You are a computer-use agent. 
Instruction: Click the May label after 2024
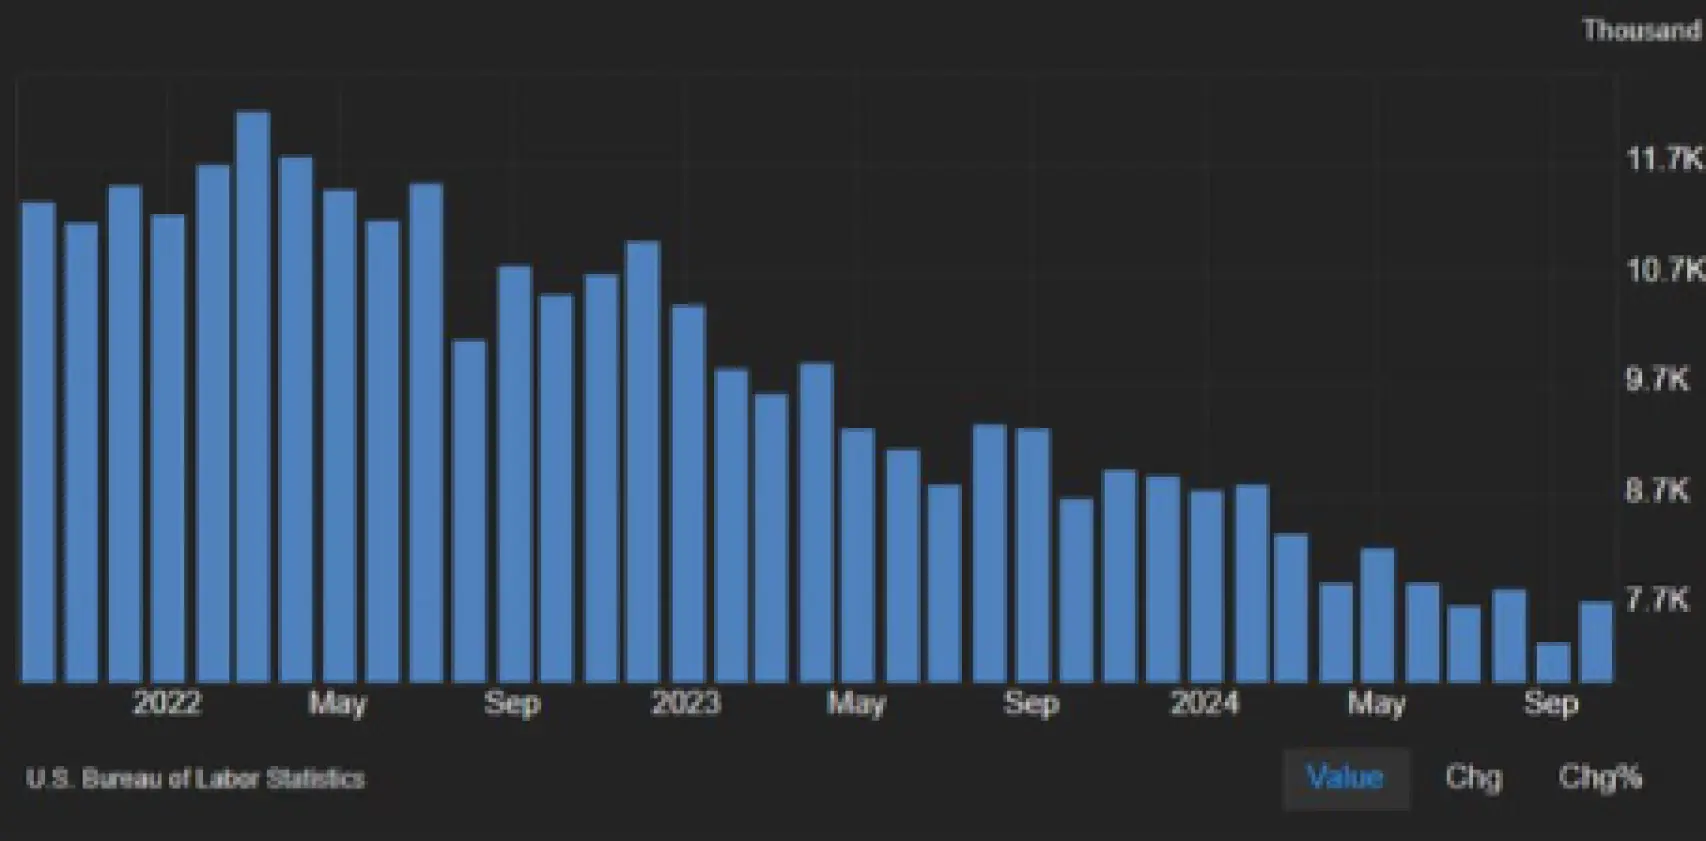(x=1376, y=703)
